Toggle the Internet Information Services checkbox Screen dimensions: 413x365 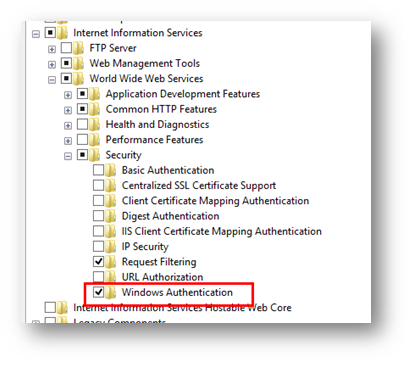(50, 33)
